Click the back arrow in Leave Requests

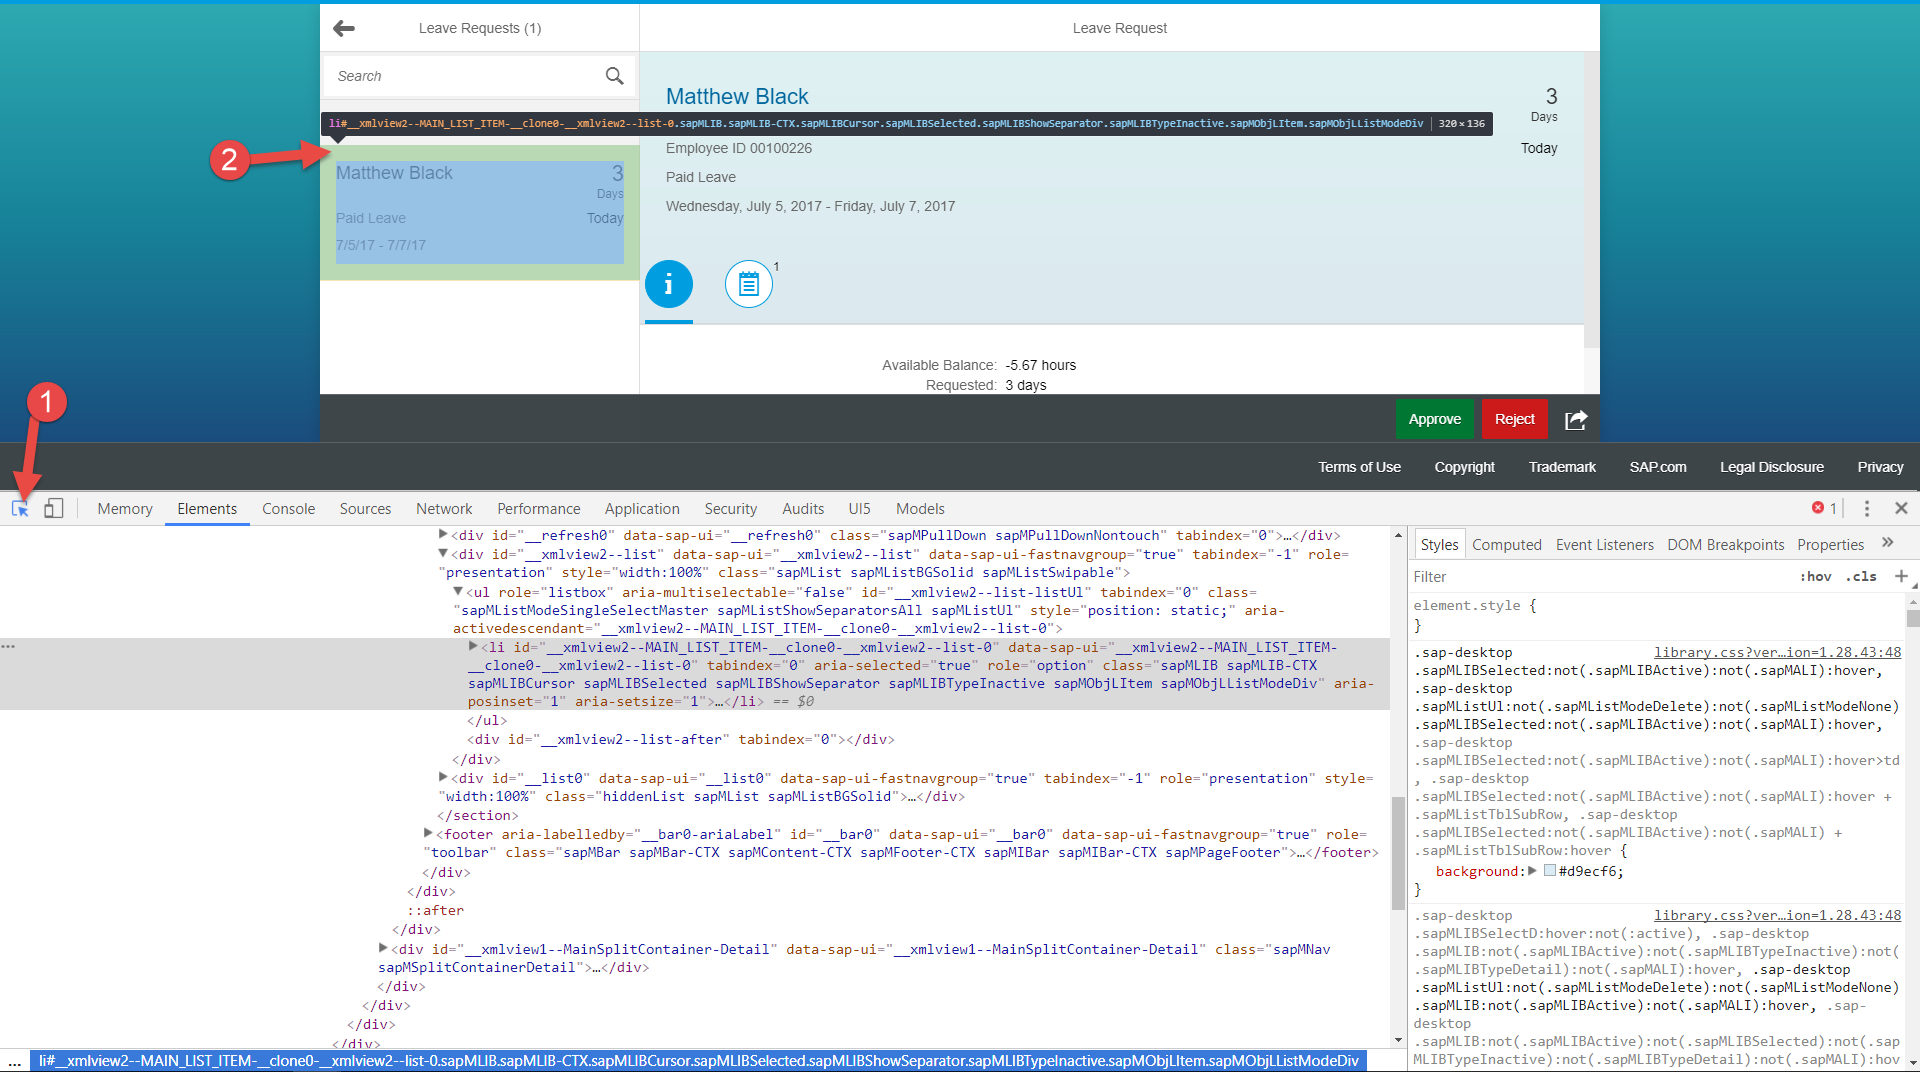(344, 28)
